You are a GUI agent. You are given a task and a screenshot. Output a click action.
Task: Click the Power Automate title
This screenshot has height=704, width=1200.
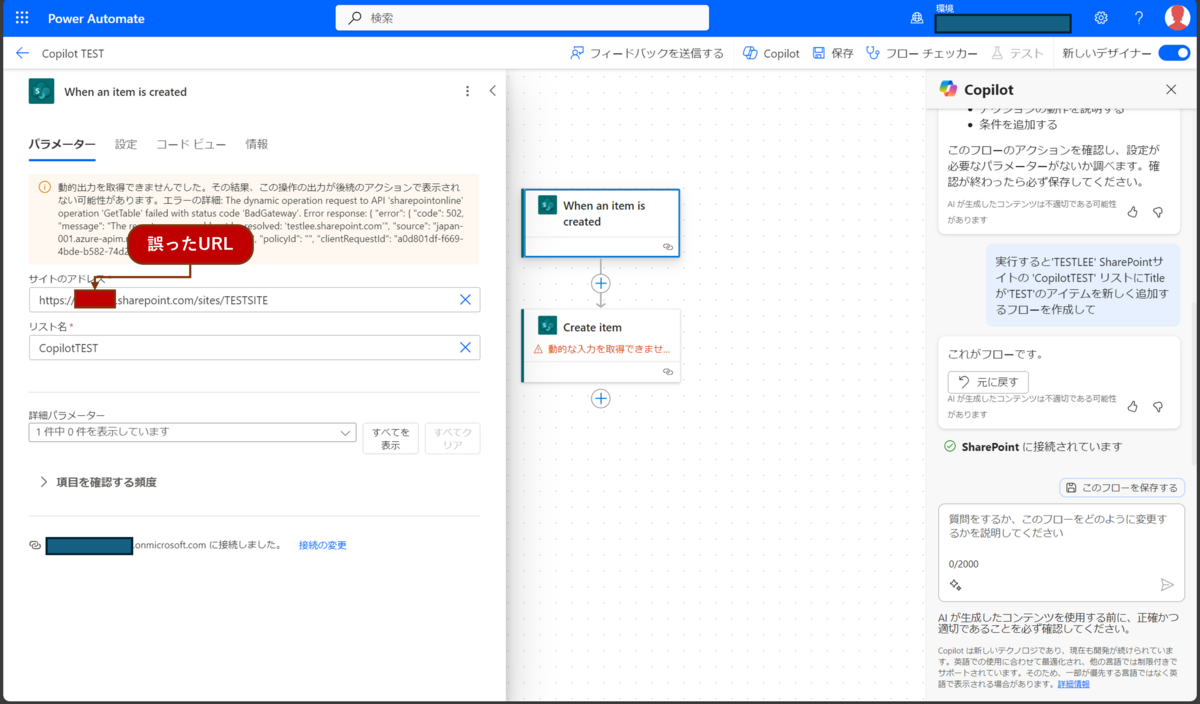96,18
